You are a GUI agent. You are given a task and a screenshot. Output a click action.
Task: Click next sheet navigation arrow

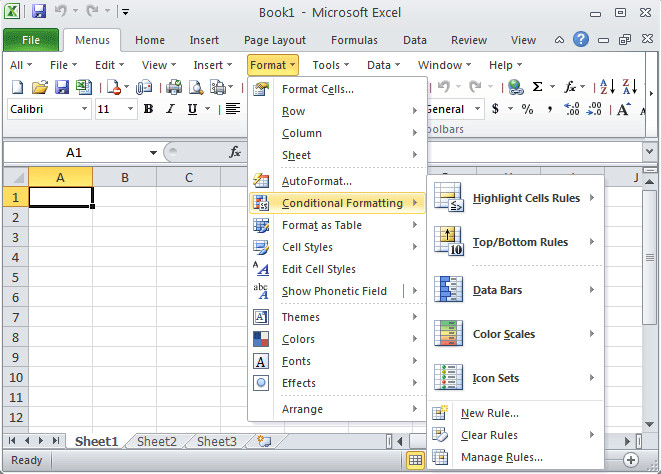(x=41, y=441)
